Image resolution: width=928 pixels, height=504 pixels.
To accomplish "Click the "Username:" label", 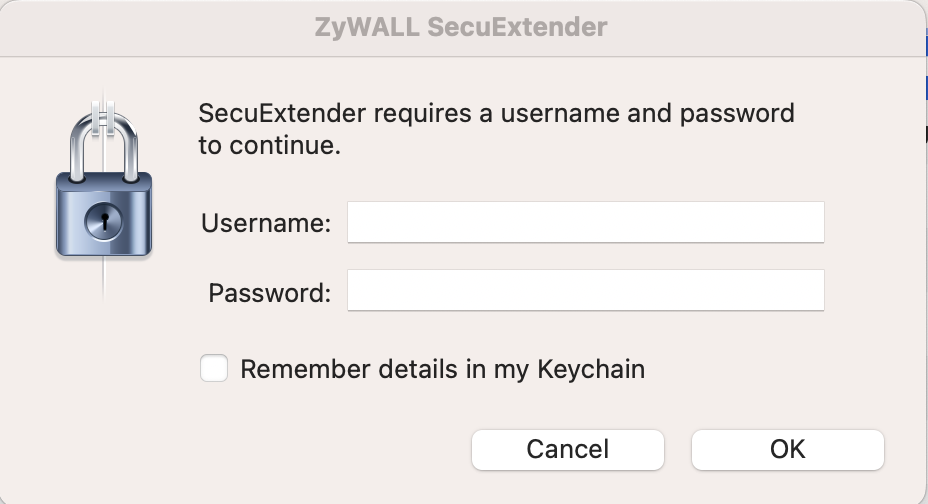I will (266, 223).
